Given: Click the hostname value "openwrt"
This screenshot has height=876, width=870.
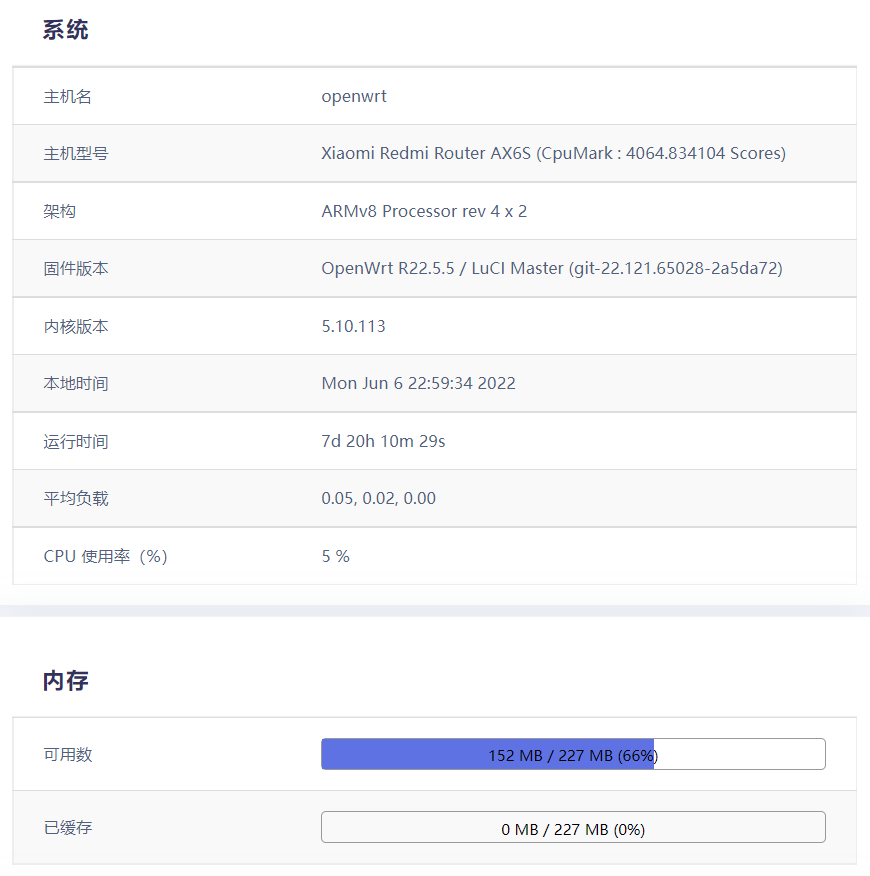Looking at the screenshot, I should pos(354,96).
